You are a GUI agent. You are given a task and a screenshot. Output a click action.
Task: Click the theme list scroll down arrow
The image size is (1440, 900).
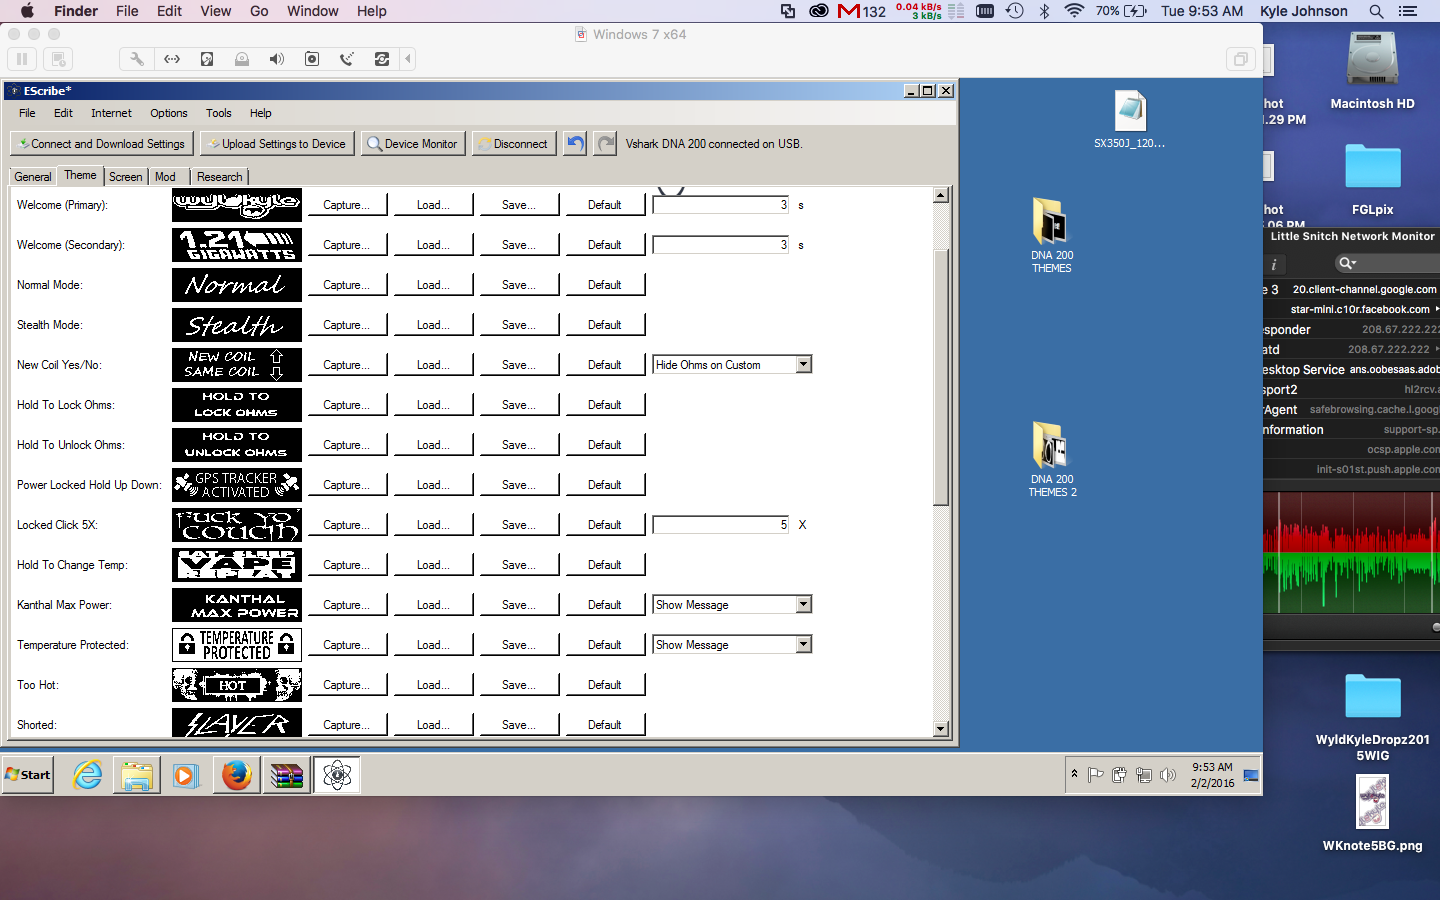pyautogui.click(x=940, y=729)
